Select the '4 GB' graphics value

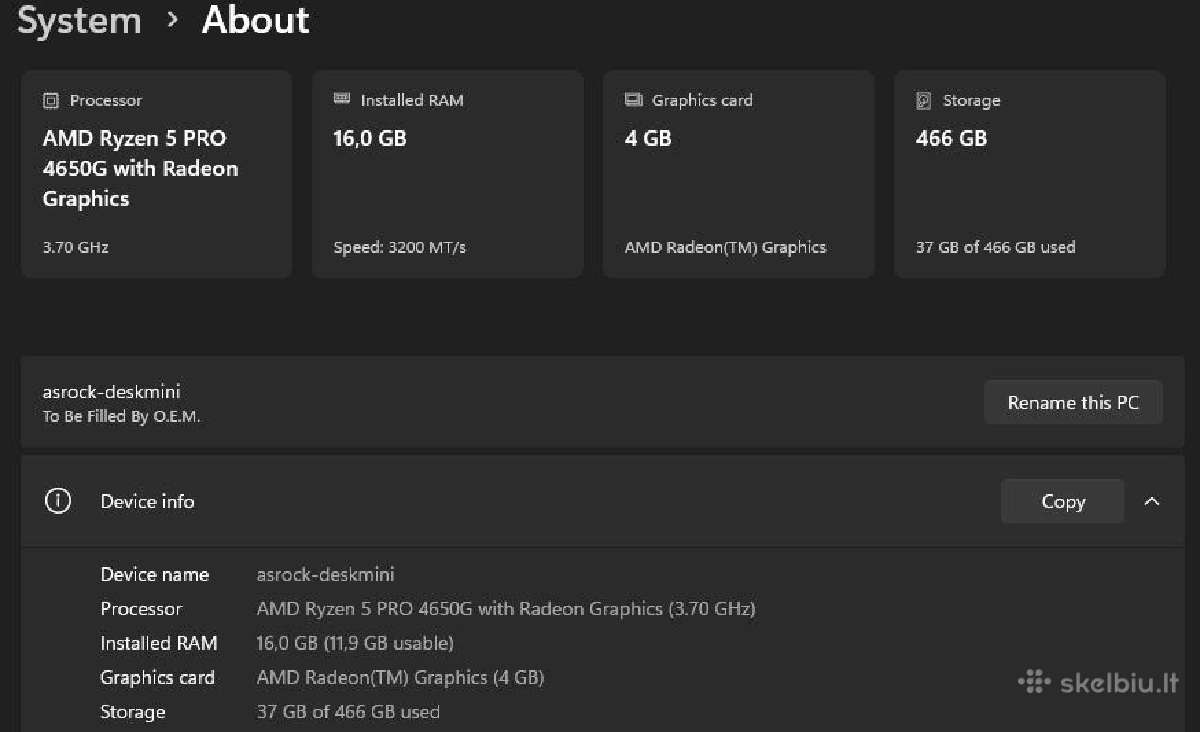(x=648, y=139)
